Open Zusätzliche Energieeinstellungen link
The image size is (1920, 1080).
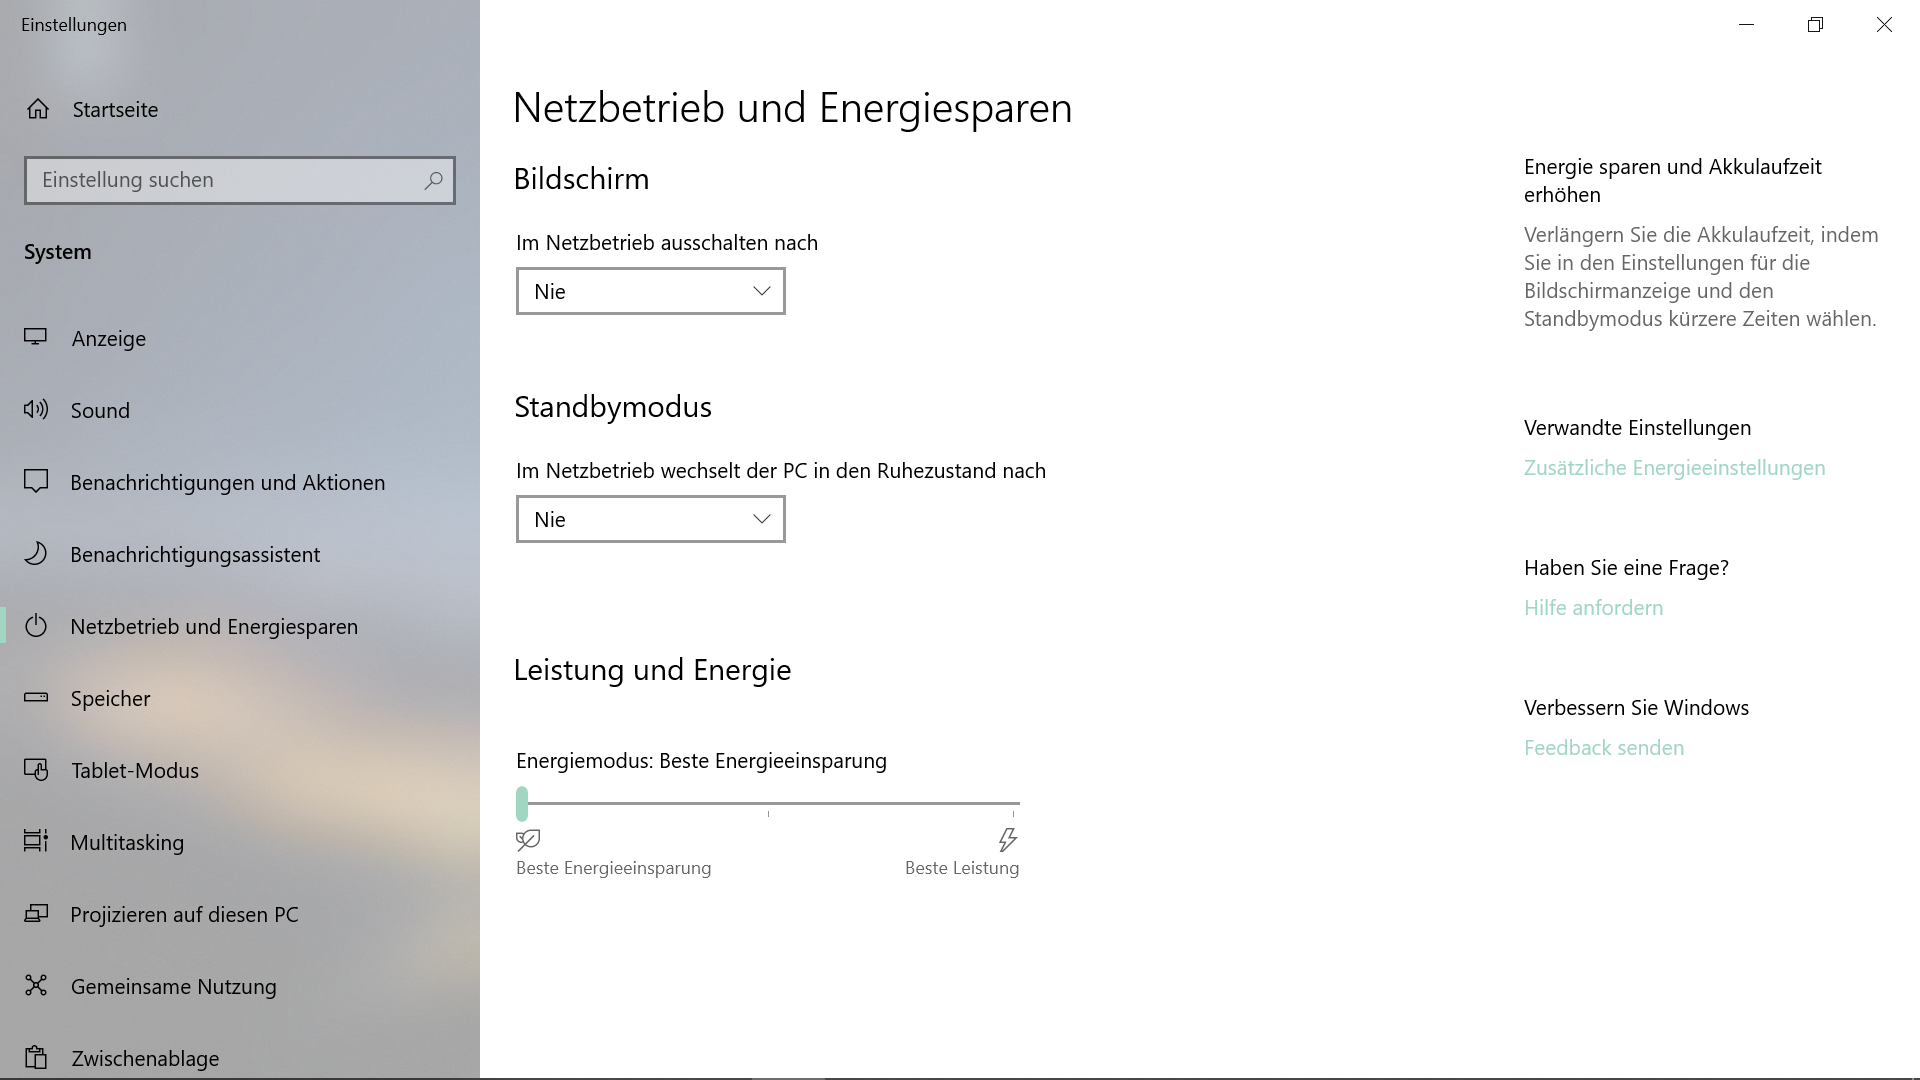coord(1674,468)
